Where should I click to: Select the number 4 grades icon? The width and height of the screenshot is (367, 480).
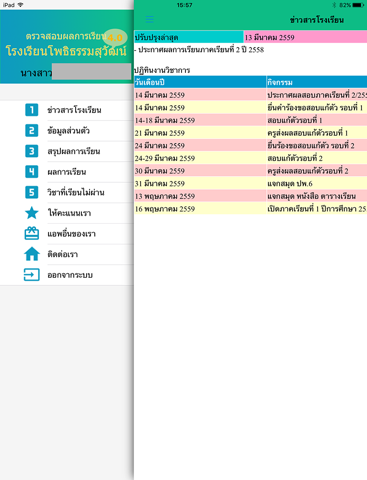pyautogui.click(x=32, y=172)
